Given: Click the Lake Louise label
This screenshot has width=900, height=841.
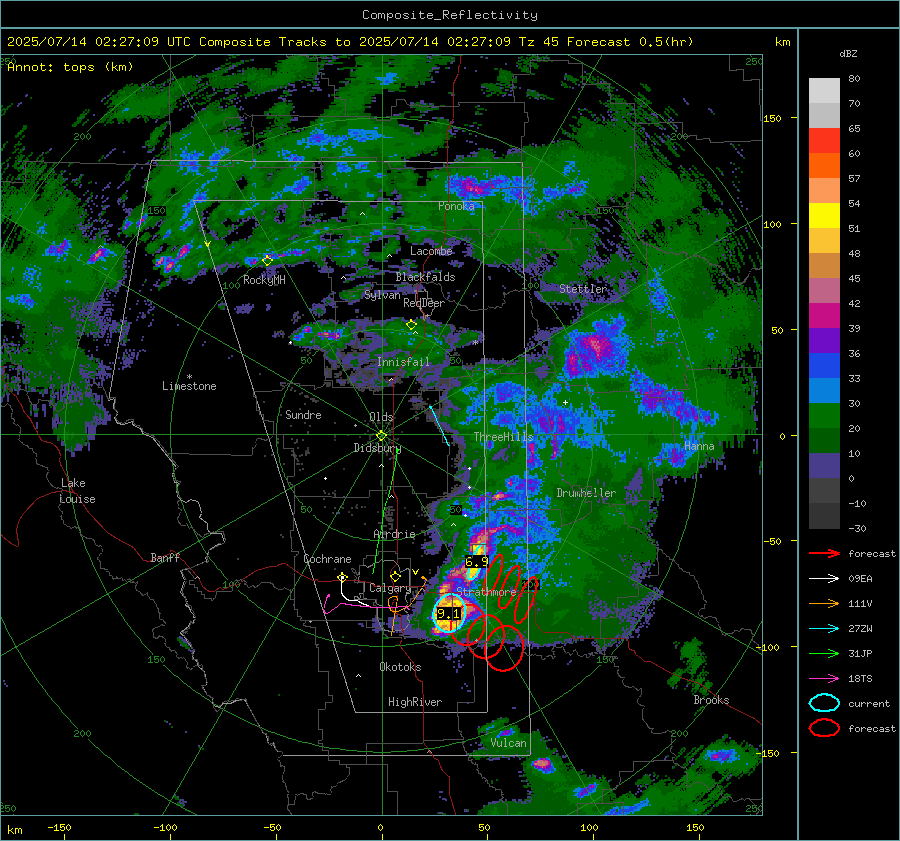Looking at the screenshot, I should pyautogui.click(x=77, y=491).
